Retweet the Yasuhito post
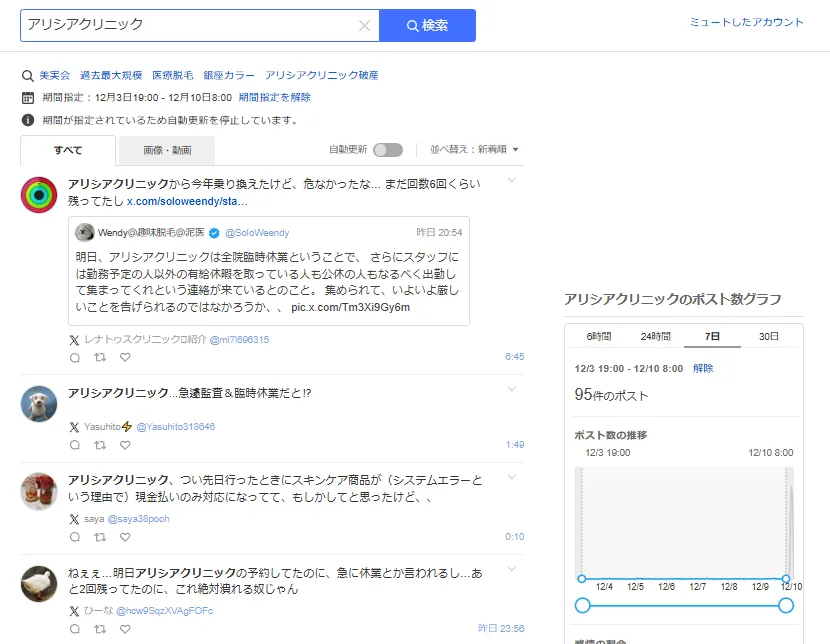This screenshot has height=644, width=830. click(100, 445)
